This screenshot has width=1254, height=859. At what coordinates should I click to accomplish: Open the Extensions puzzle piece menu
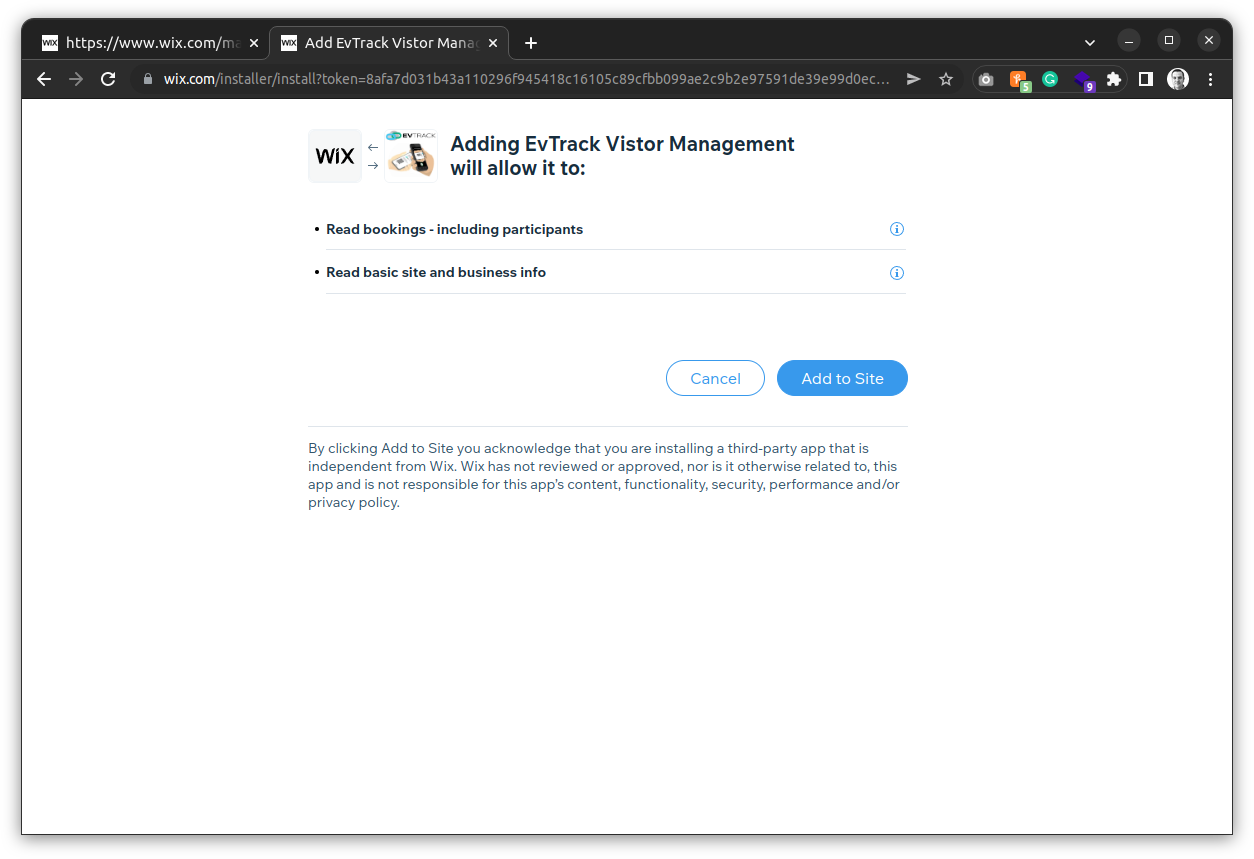point(1114,79)
